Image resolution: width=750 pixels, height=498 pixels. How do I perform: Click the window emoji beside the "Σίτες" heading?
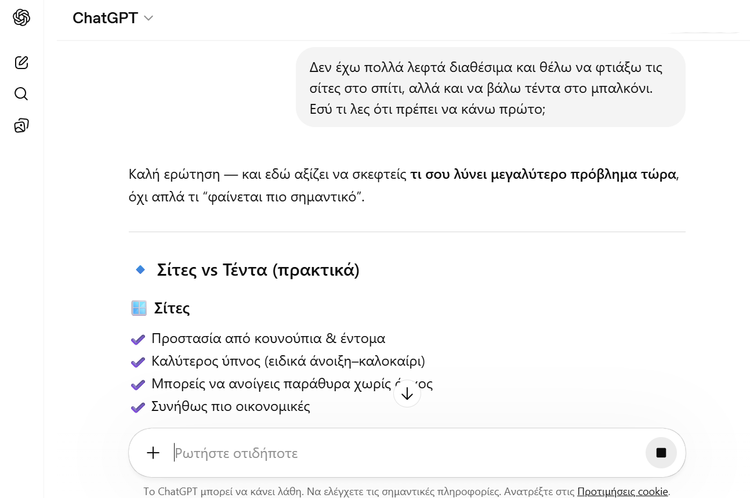pos(139,308)
